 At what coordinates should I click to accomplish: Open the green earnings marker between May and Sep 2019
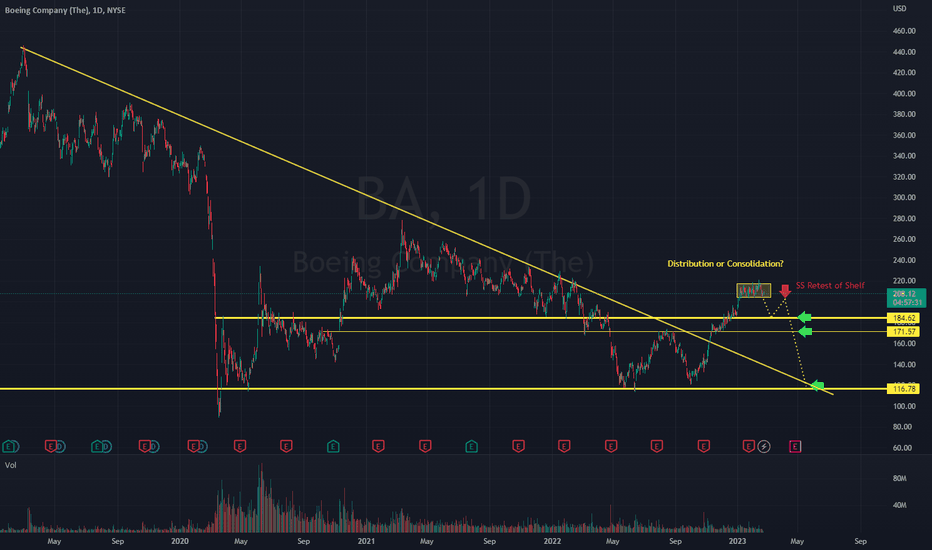[x=97, y=446]
